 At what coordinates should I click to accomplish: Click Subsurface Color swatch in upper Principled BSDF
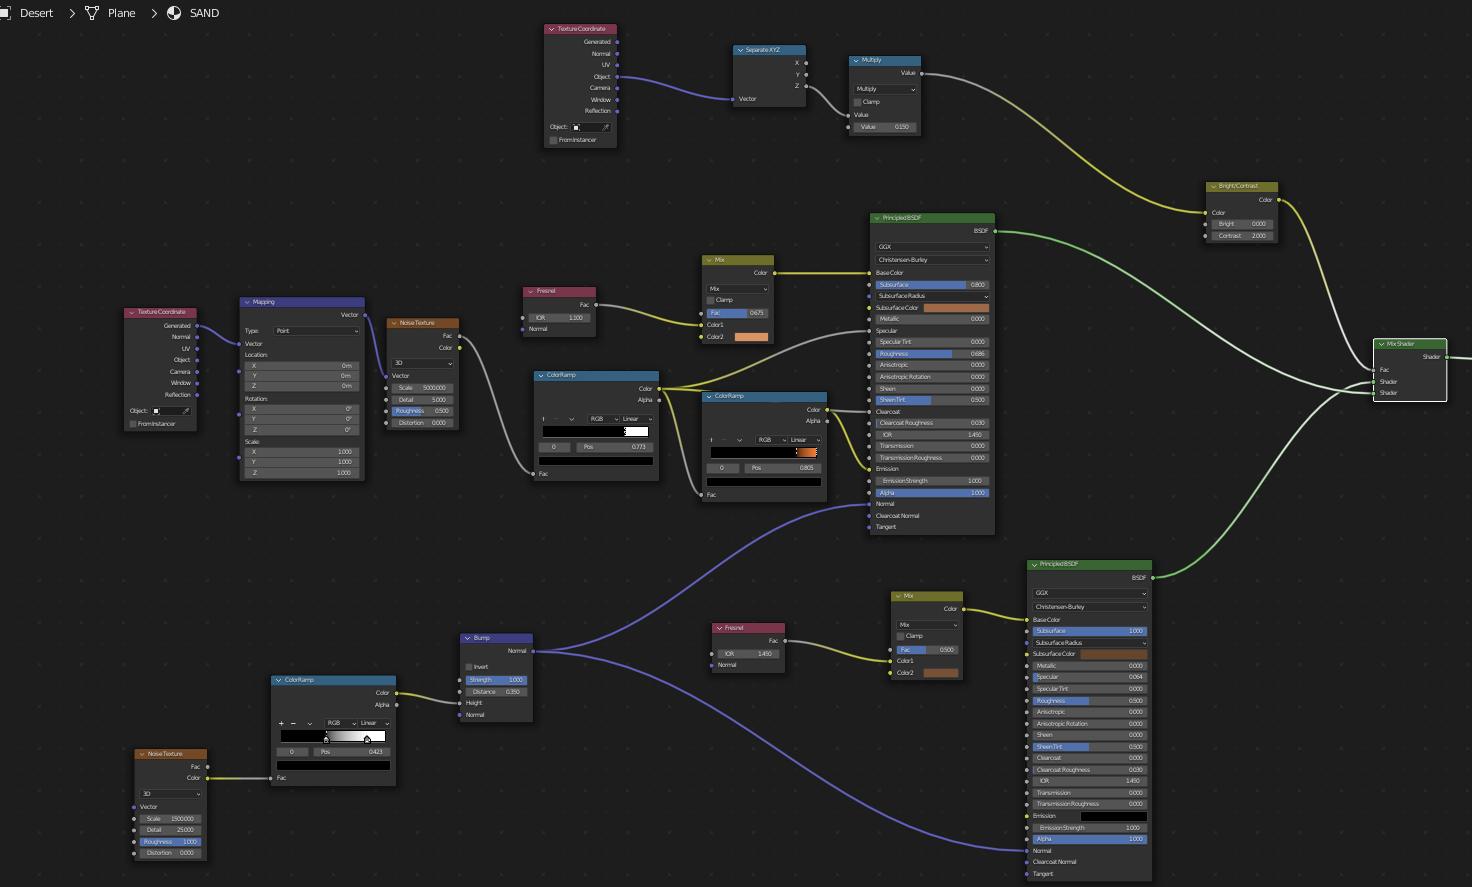point(955,308)
